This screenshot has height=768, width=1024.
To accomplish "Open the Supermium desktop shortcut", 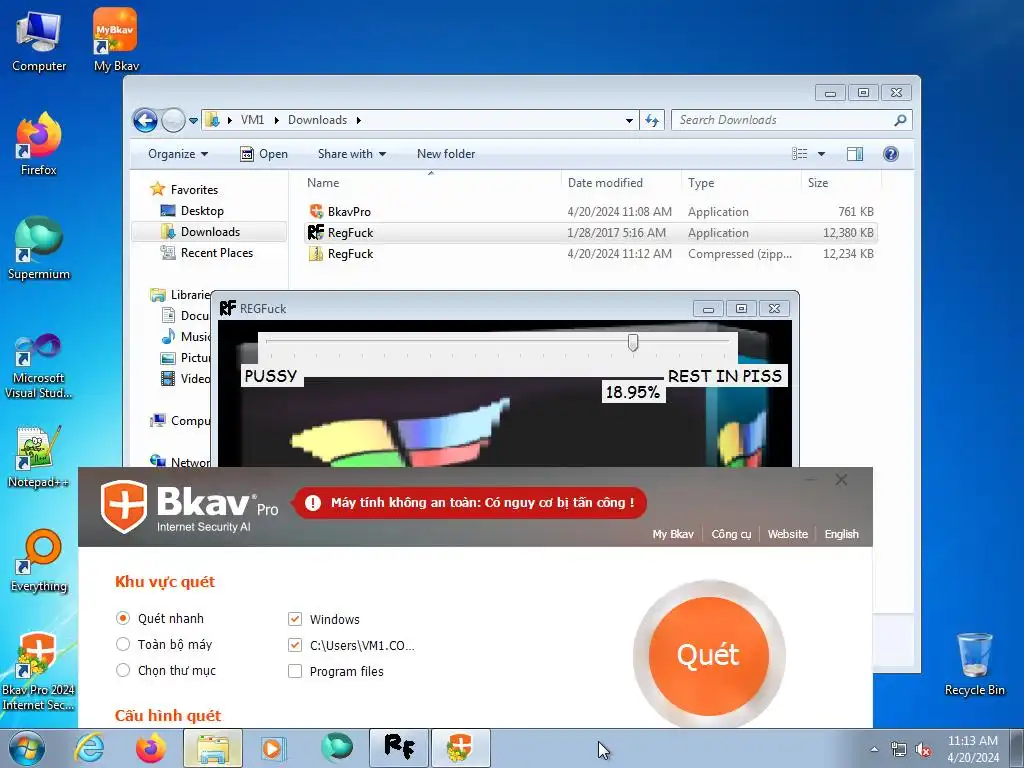I will (x=39, y=248).
